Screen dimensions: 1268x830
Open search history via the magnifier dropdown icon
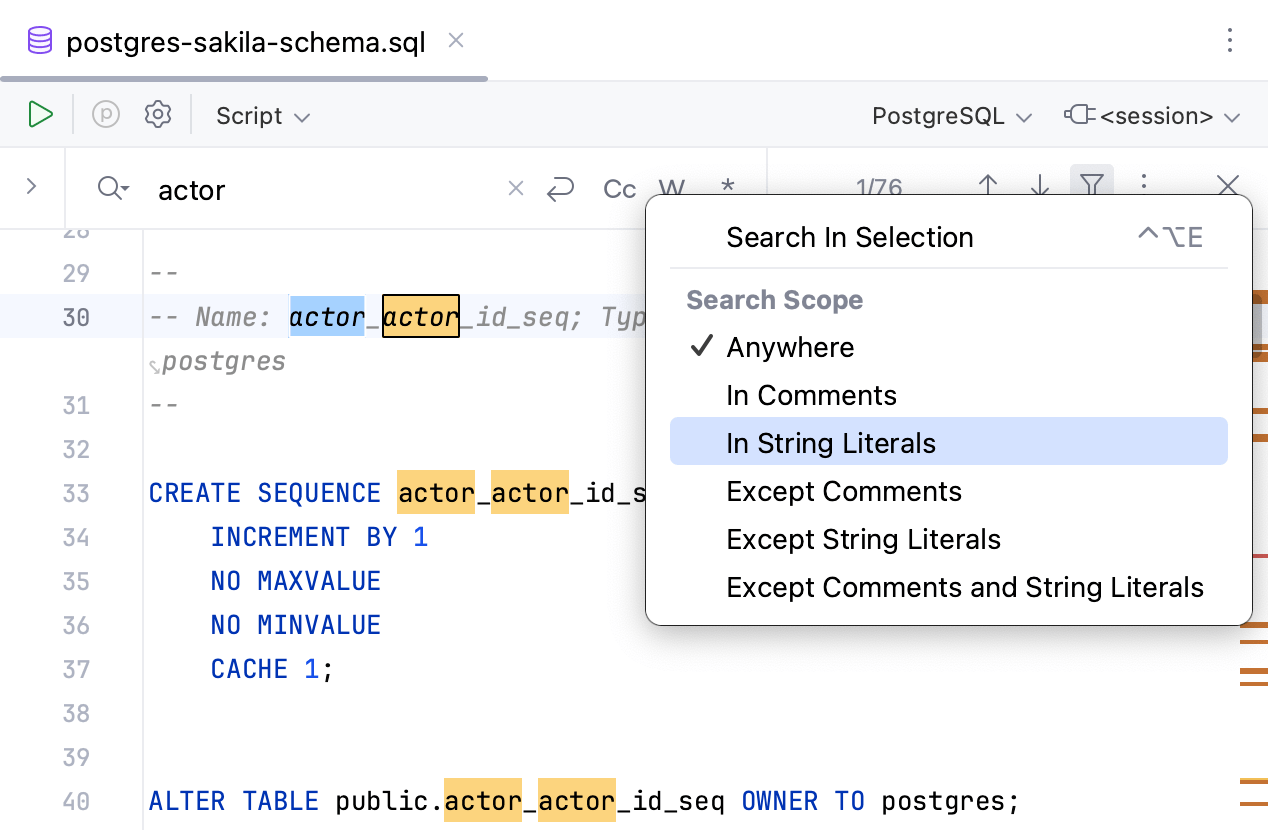[x=111, y=188]
